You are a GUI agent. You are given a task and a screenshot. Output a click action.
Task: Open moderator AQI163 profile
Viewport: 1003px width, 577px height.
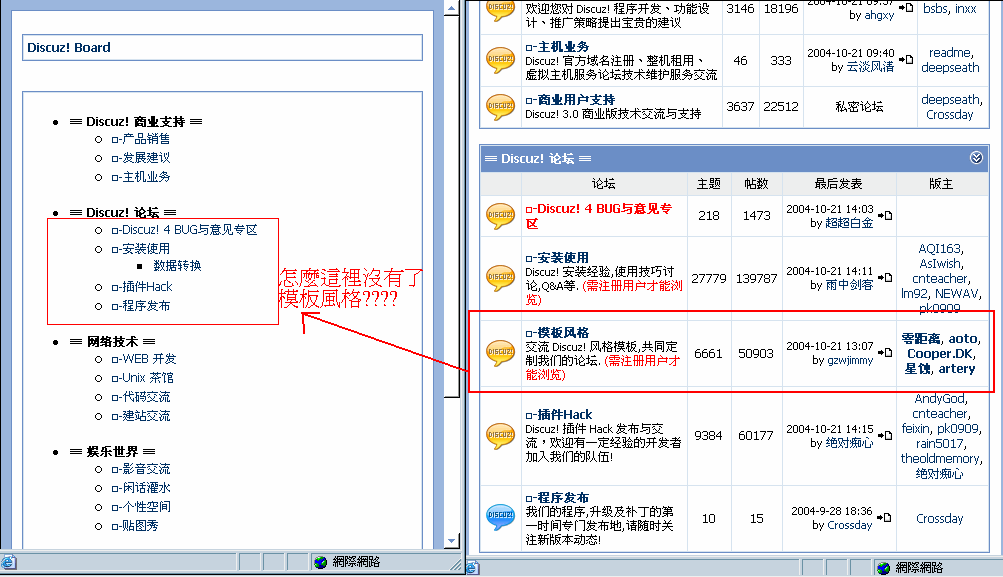pyautogui.click(x=939, y=249)
